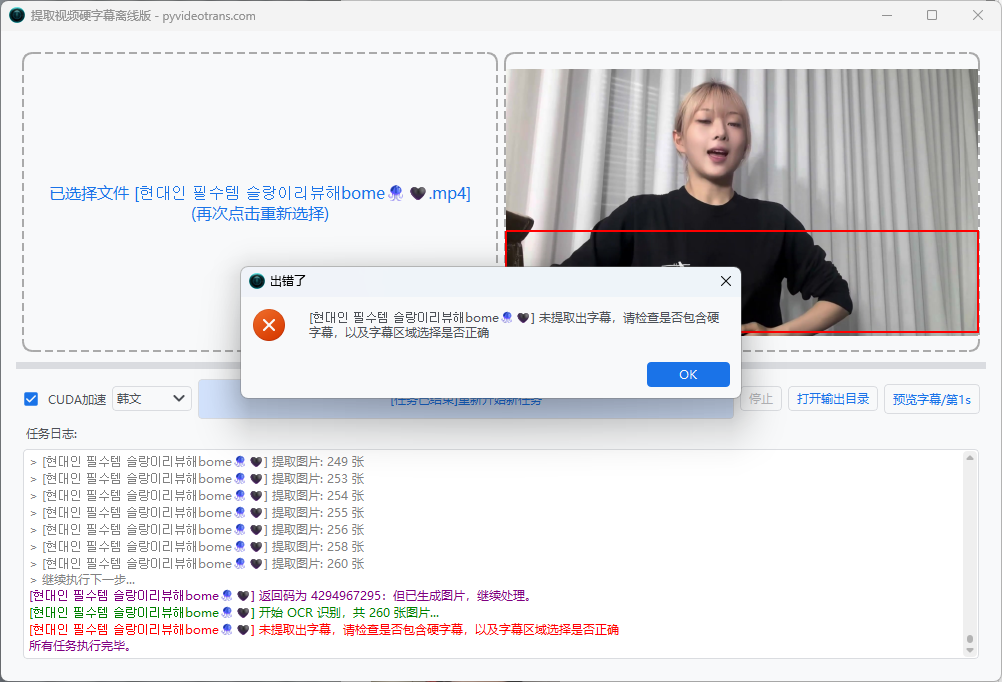Toggle the CUDA加速 checkbox
This screenshot has width=1002, height=682.
pos(31,399)
